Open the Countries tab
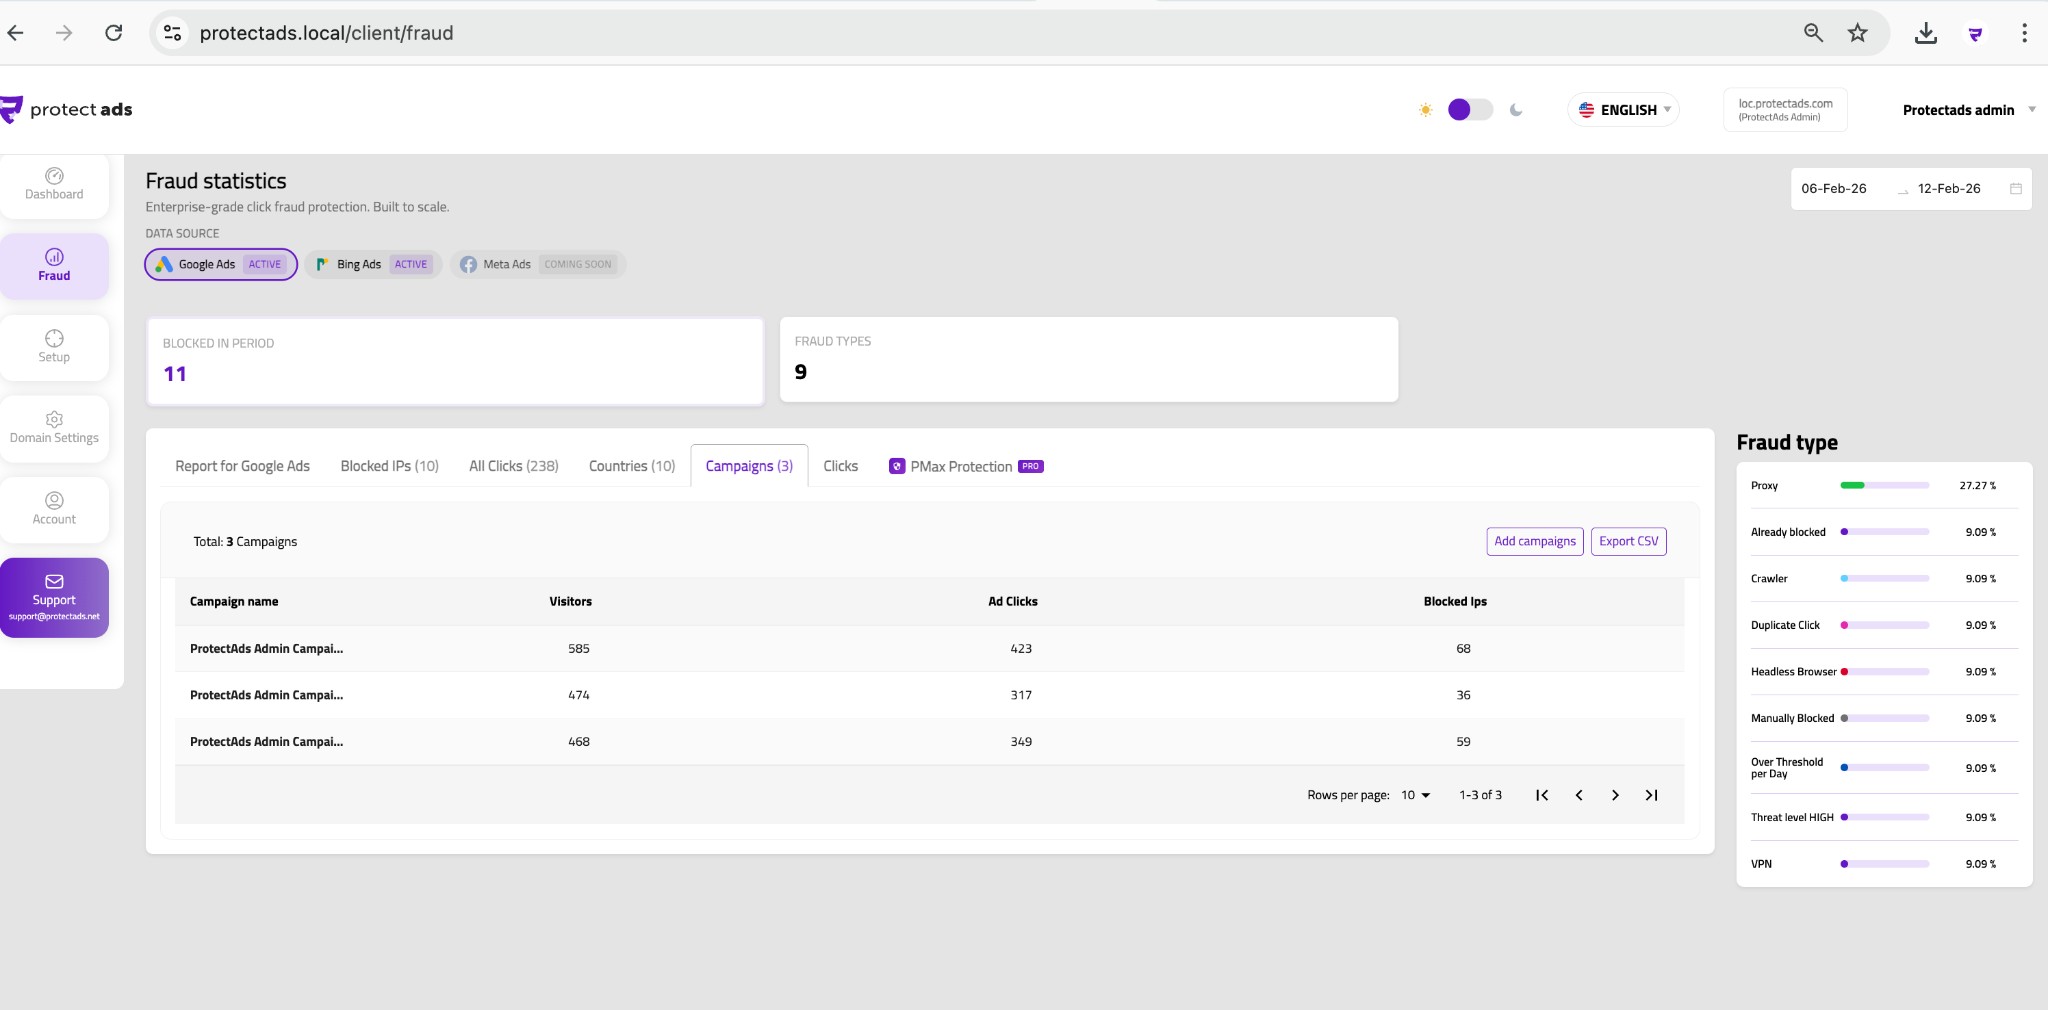This screenshot has height=1010, width=2048. (x=630, y=466)
